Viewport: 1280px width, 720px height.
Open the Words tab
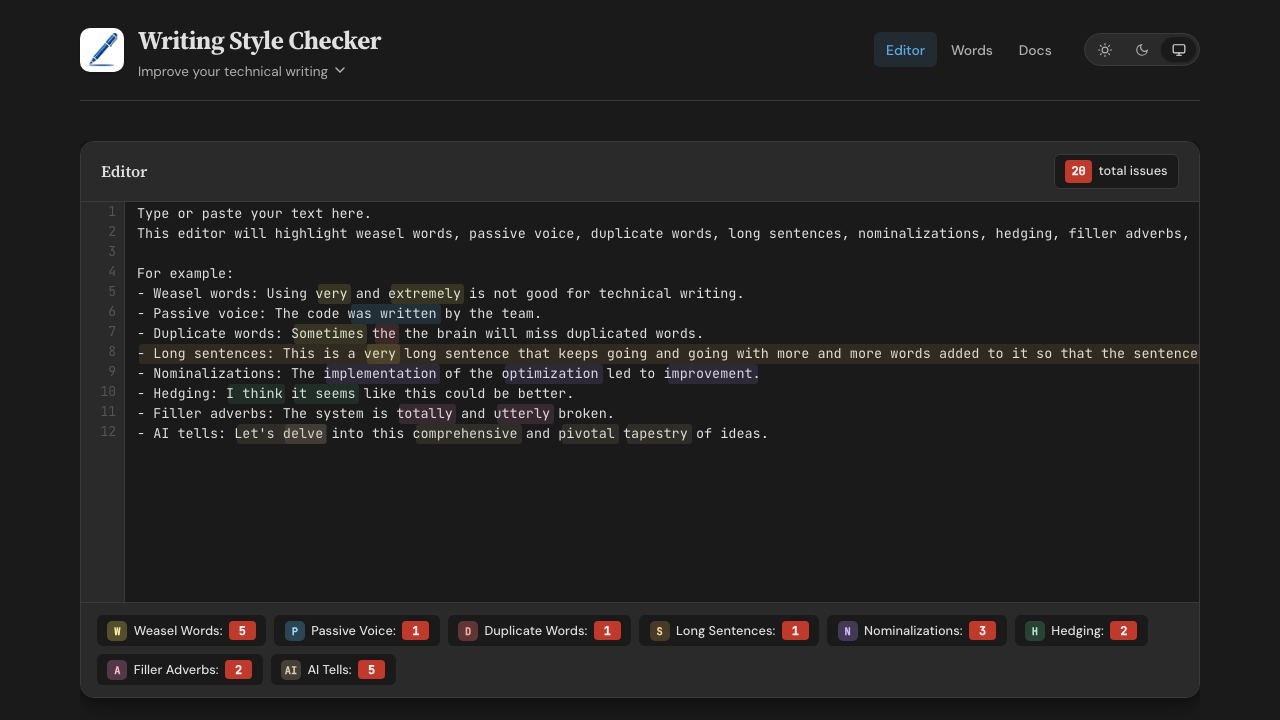[972, 50]
